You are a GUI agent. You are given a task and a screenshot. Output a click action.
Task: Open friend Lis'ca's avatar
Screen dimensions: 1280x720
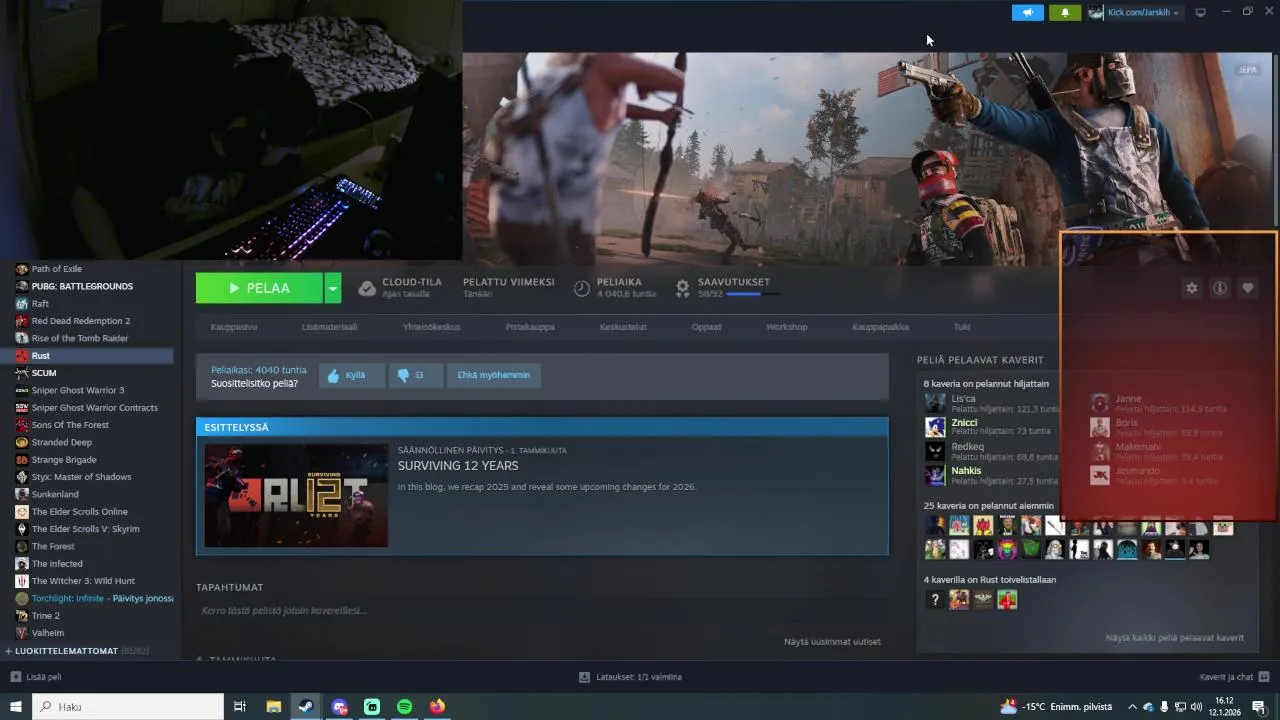[x=935, y=403]
